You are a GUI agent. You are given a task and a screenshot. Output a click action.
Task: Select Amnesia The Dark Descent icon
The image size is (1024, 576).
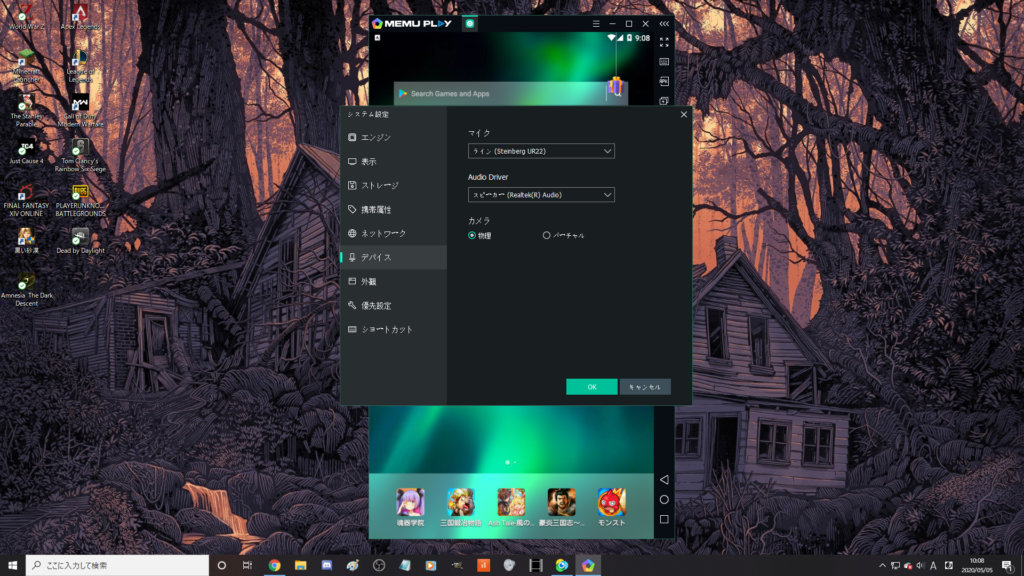pyautogui.click(x=26, y=289)
